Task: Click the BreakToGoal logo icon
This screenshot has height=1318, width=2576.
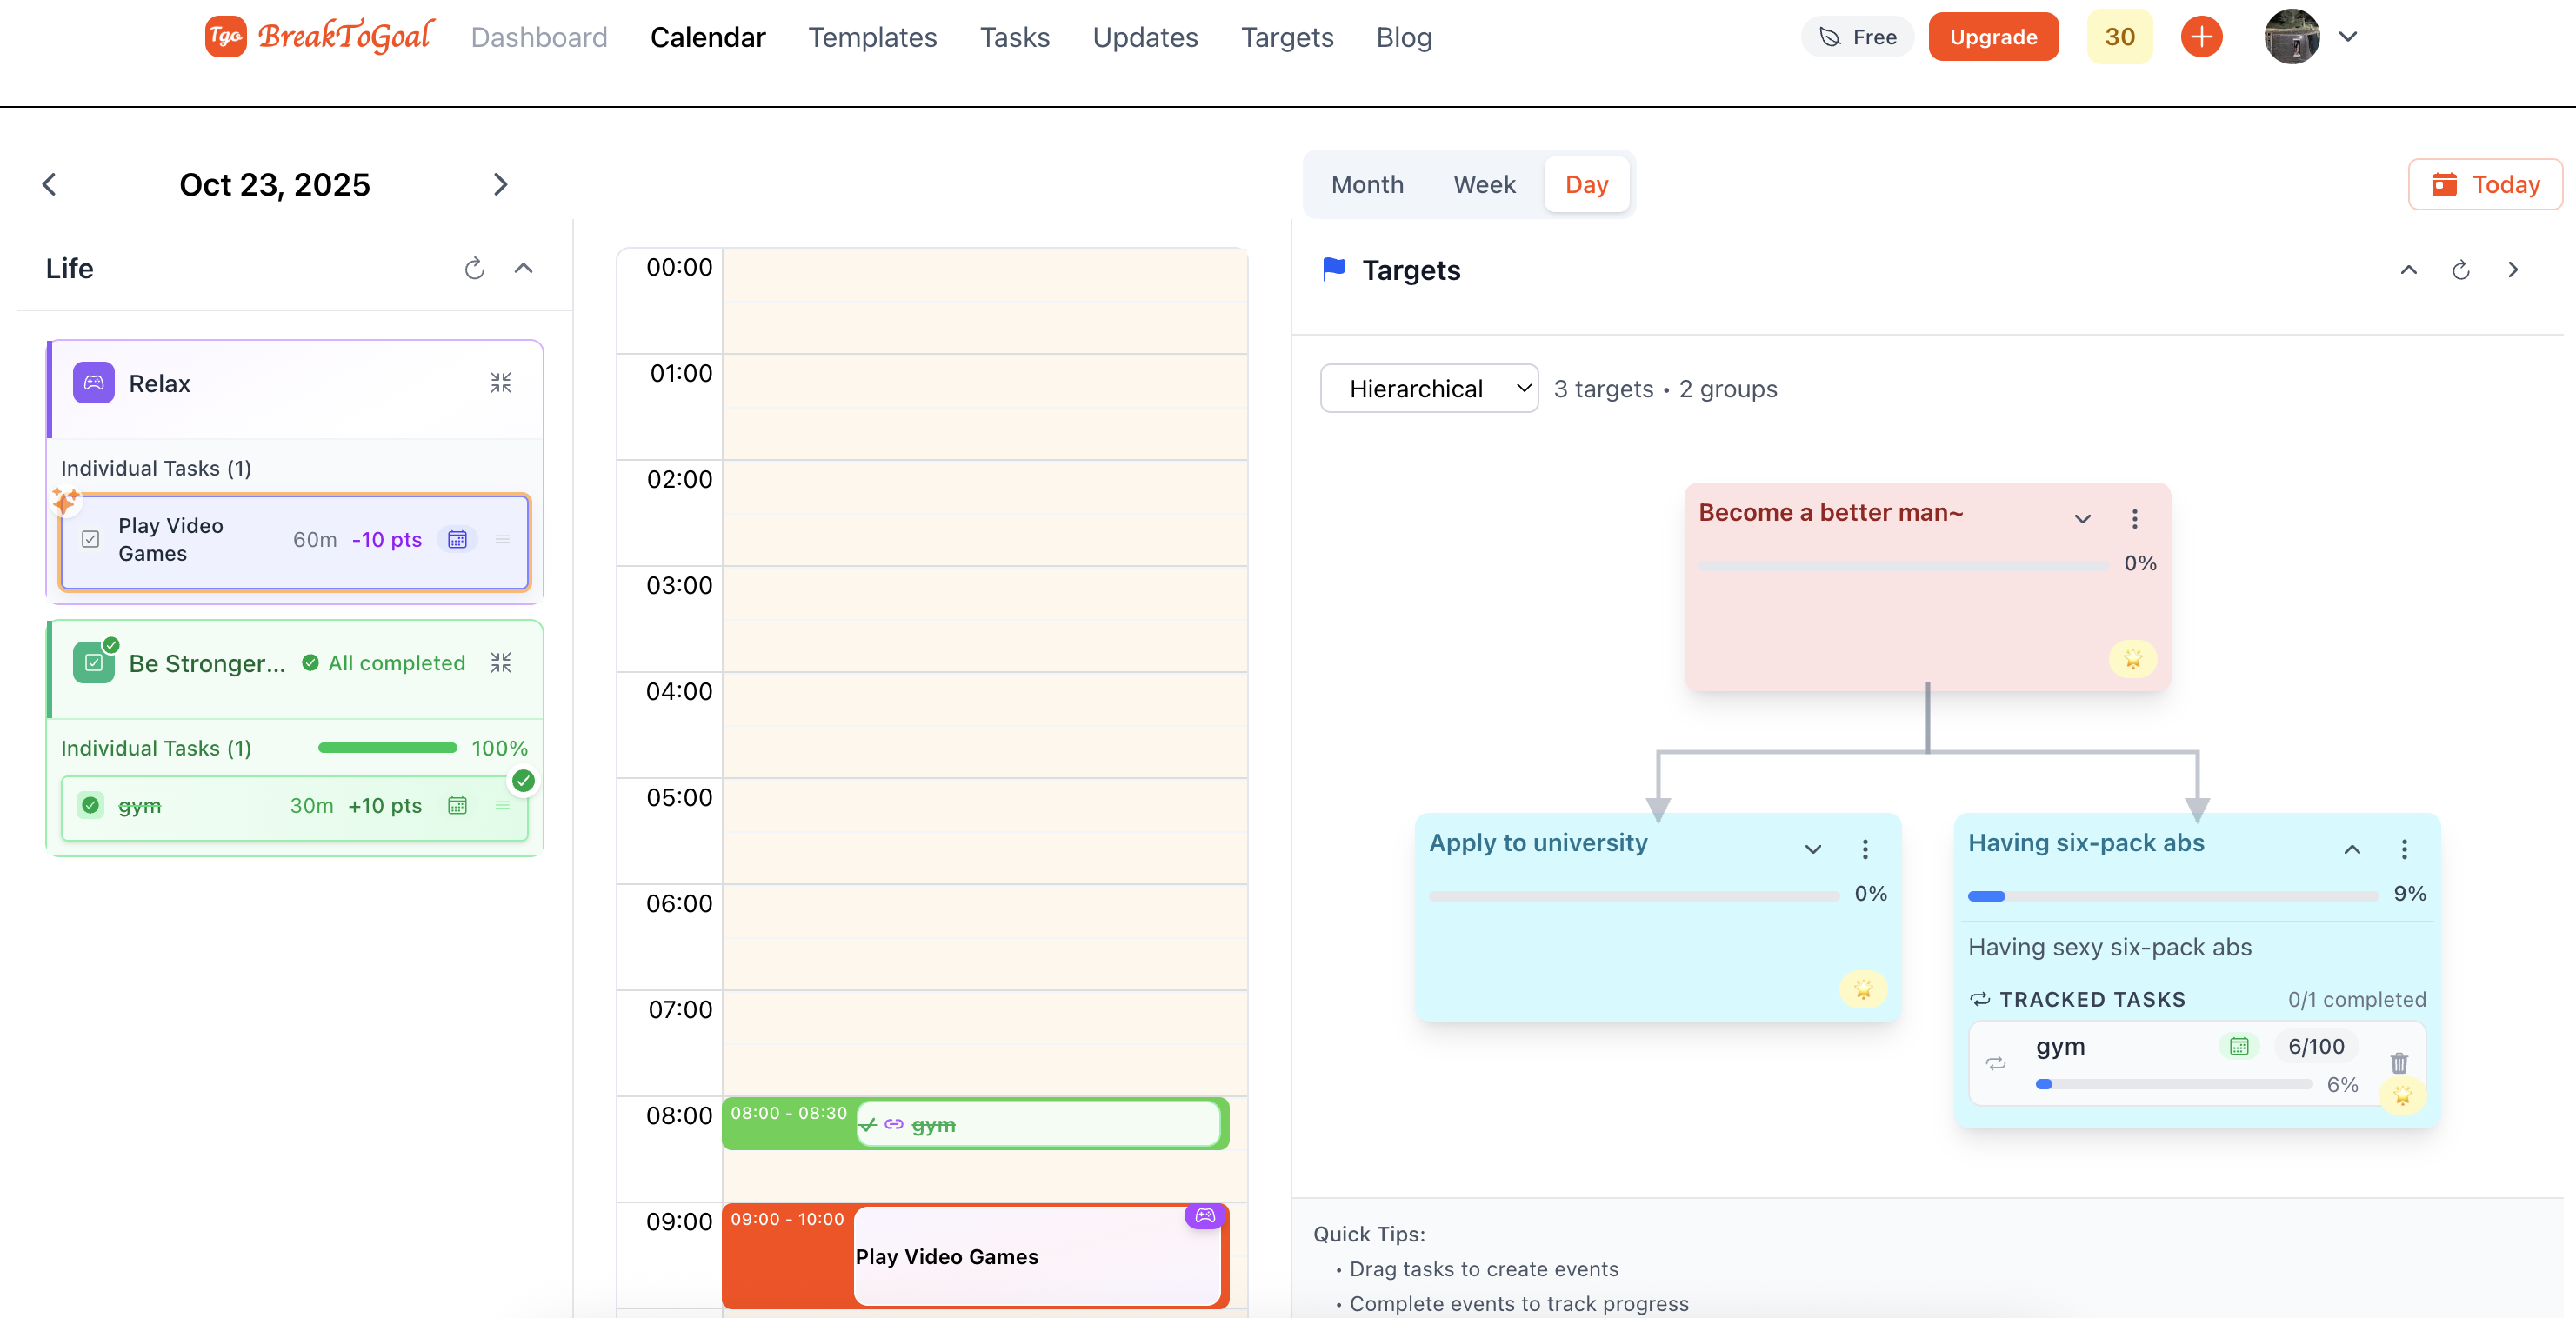Action: point(225,37)
